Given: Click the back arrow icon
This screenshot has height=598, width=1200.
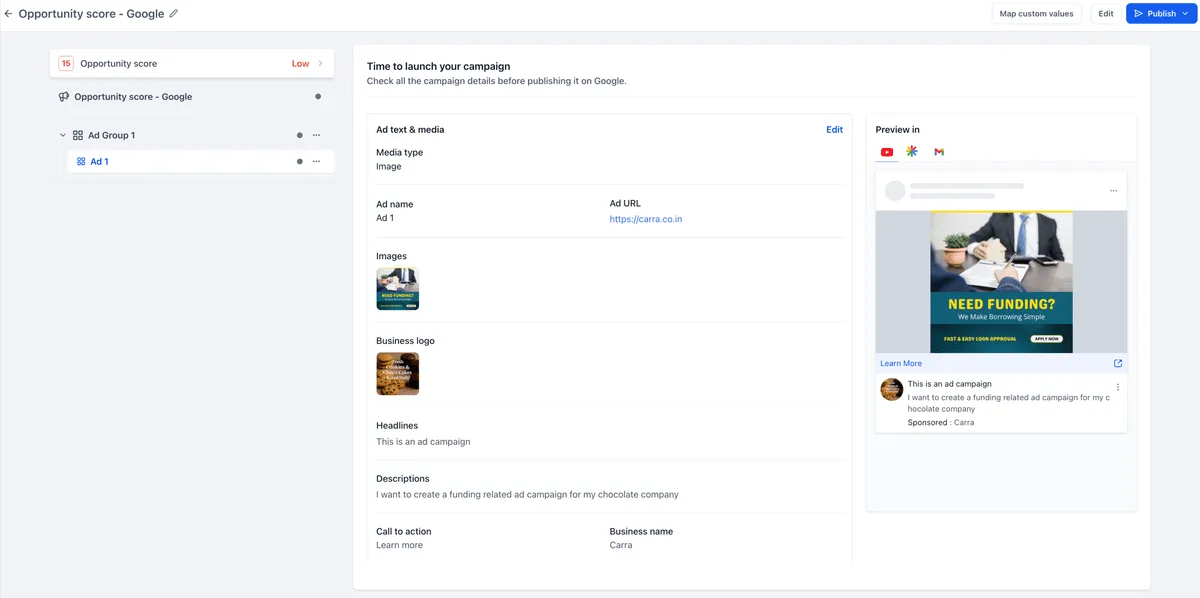Looking at the screenshot, I should pyautogui.click(x=8, y=14).
